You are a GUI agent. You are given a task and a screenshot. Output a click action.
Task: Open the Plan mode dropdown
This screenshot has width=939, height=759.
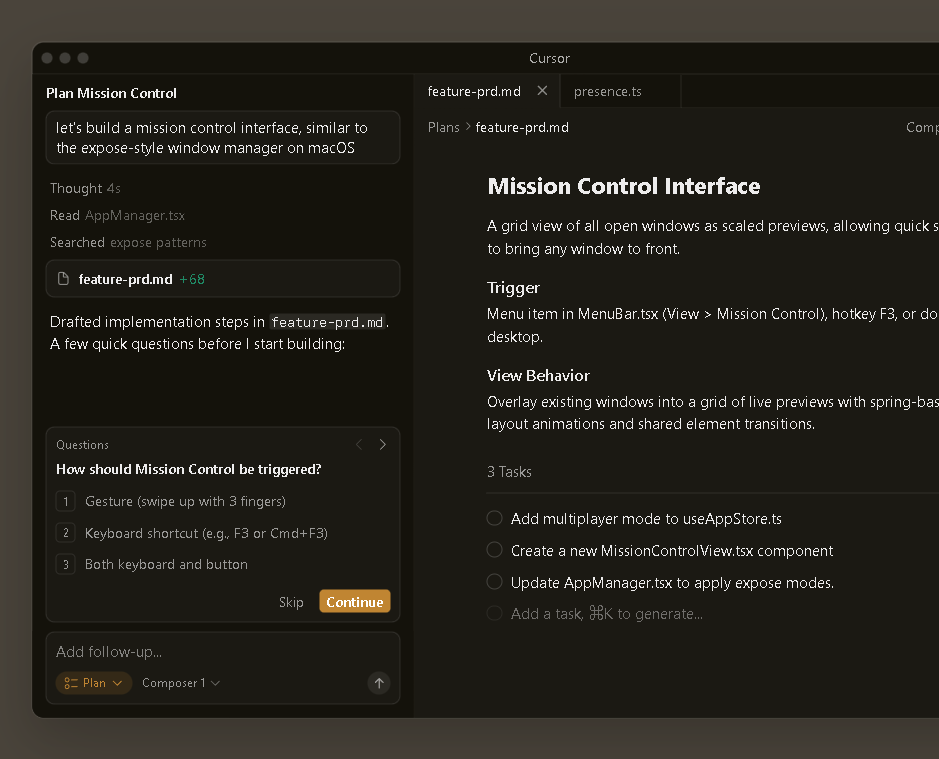pyautogui.click(x=94, y=683)
